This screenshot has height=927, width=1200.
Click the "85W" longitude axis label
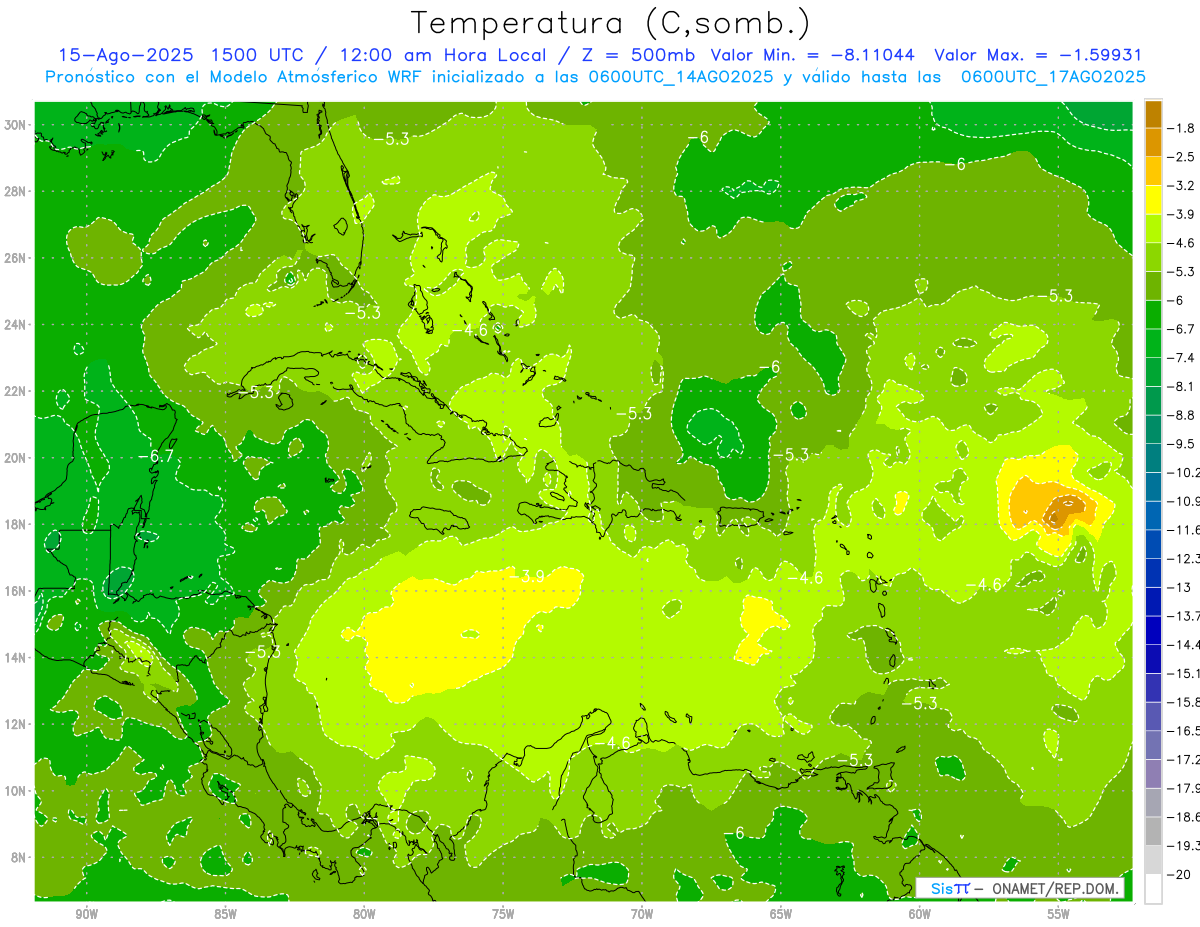click(x=225, y=914)
